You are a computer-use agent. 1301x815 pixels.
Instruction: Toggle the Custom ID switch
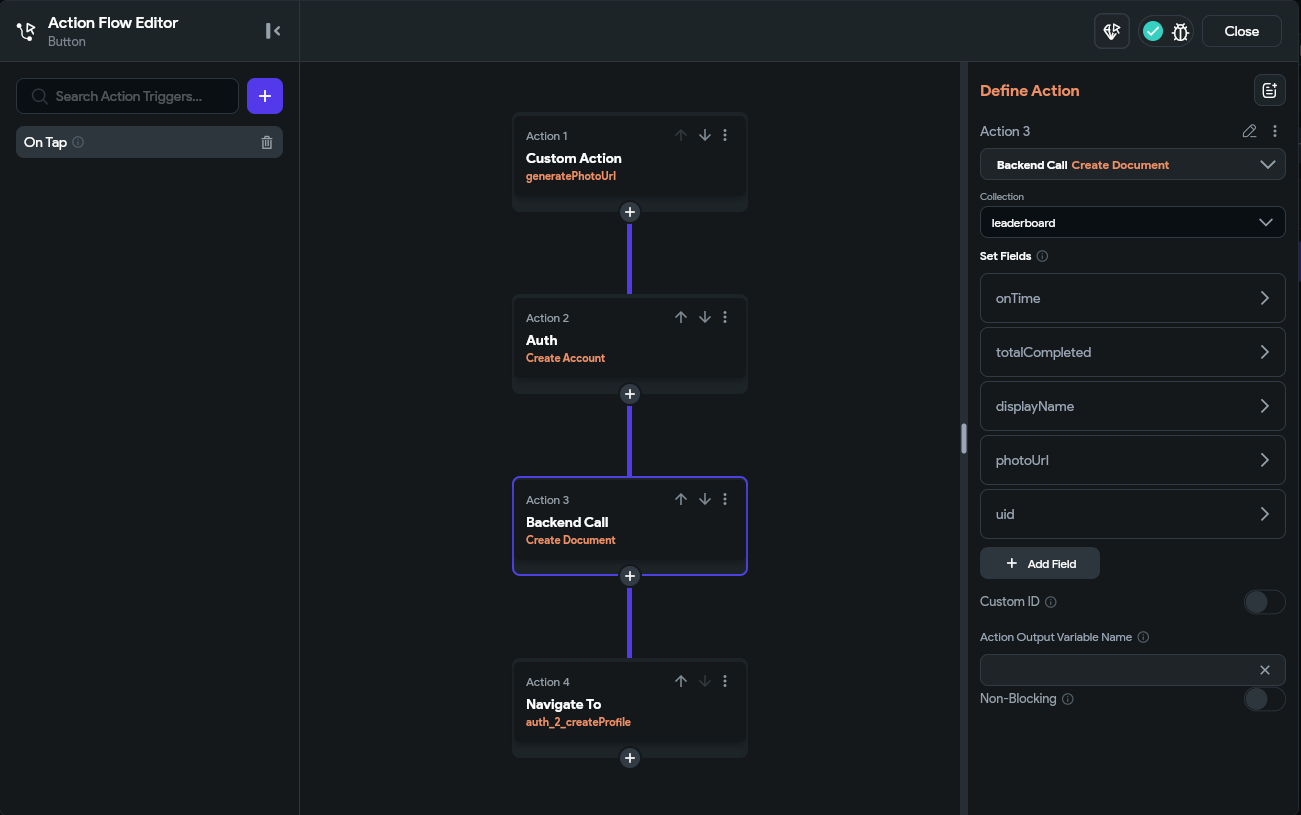(1264, 602)
